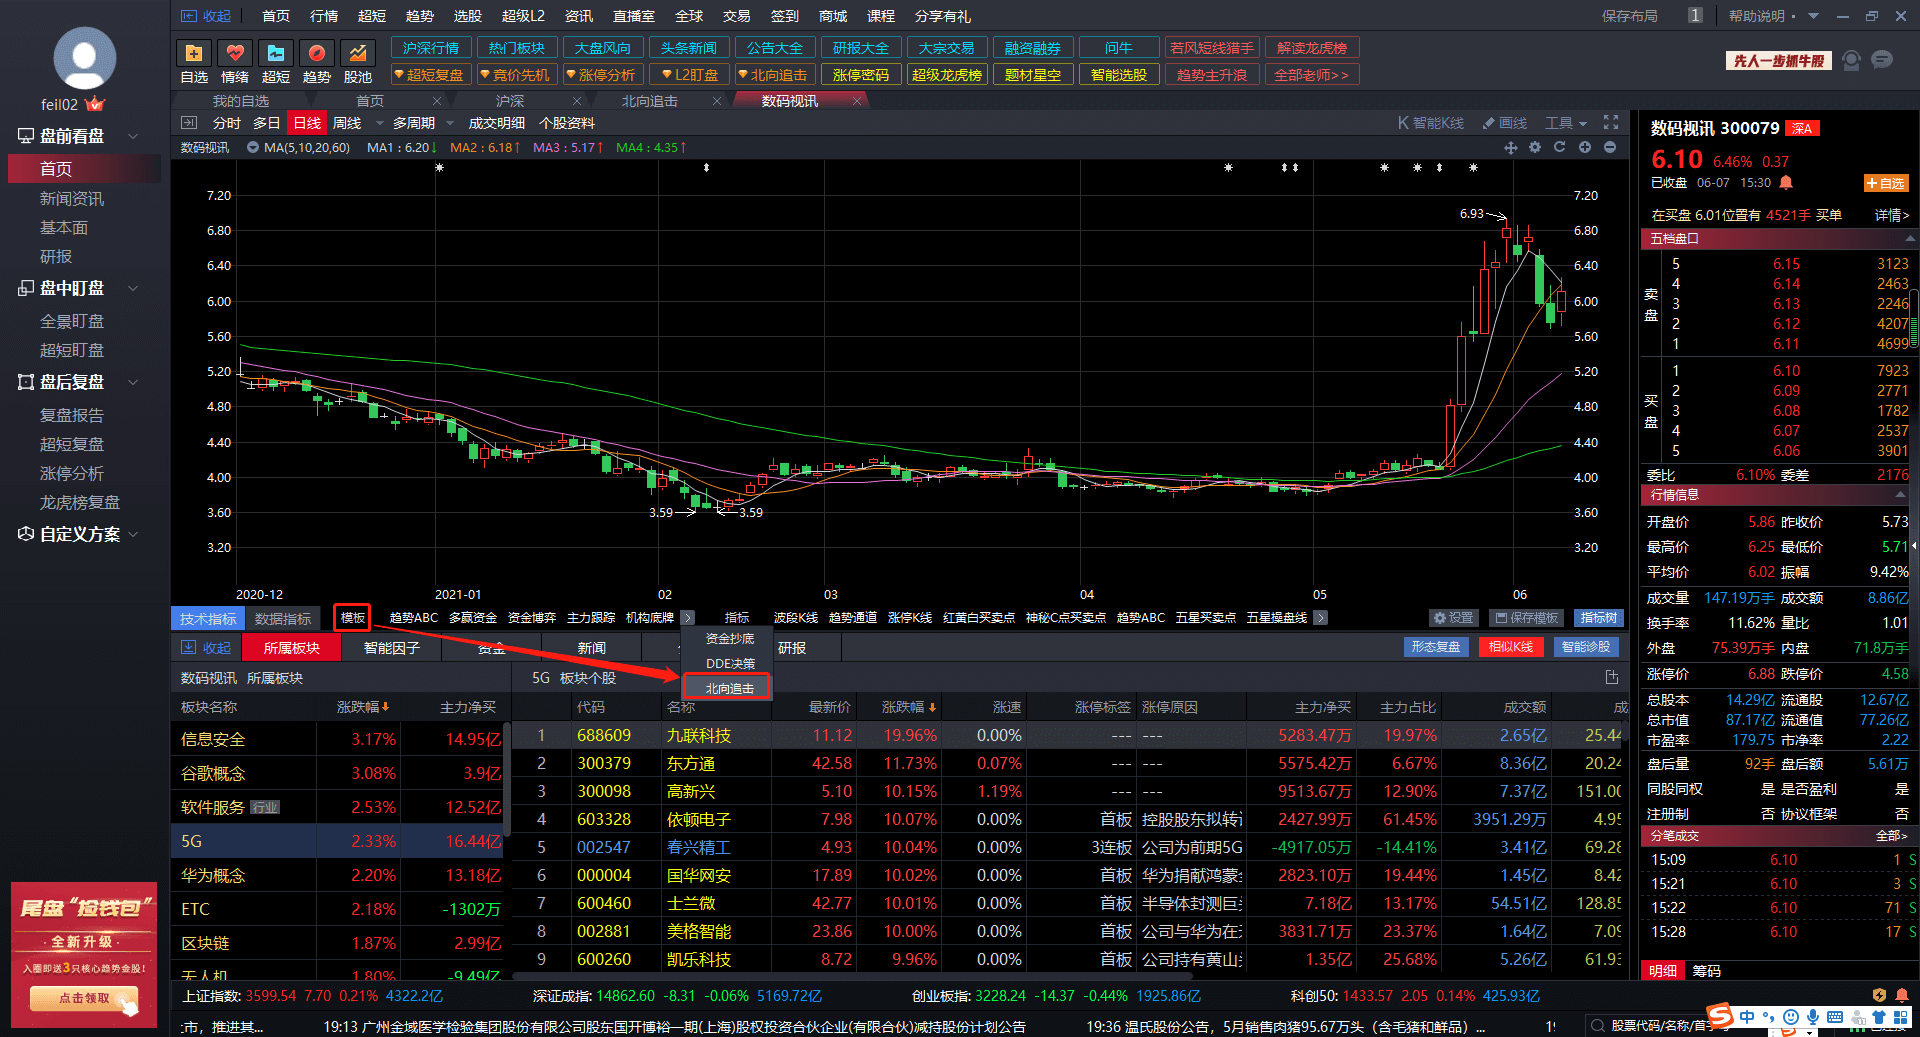Viewport: 1920px width, 1037px height.
Task: Click the Sogou input method S icon
Action: (x=1720, y=1016)
